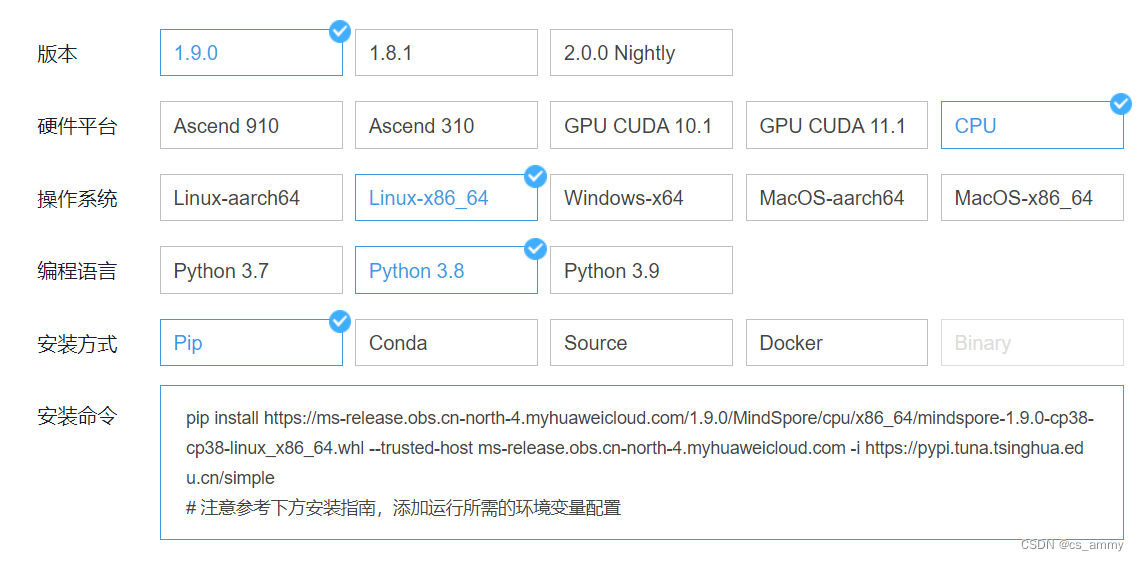The width and height of the screenshot is (1139, 561).
Task: Click the 'u.cn/simple' command line
Action: 230,478
